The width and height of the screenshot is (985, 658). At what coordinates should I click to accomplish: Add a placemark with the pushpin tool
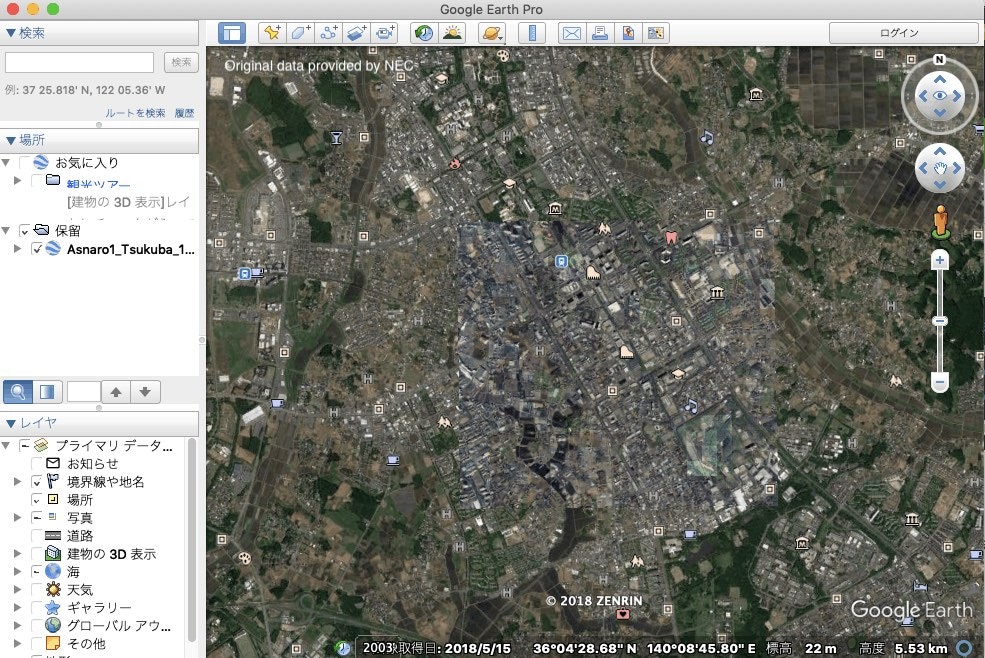click(x=273, y=33)
